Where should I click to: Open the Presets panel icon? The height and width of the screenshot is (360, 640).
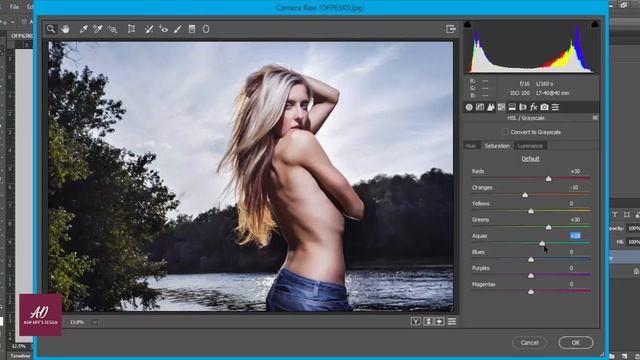555,107
